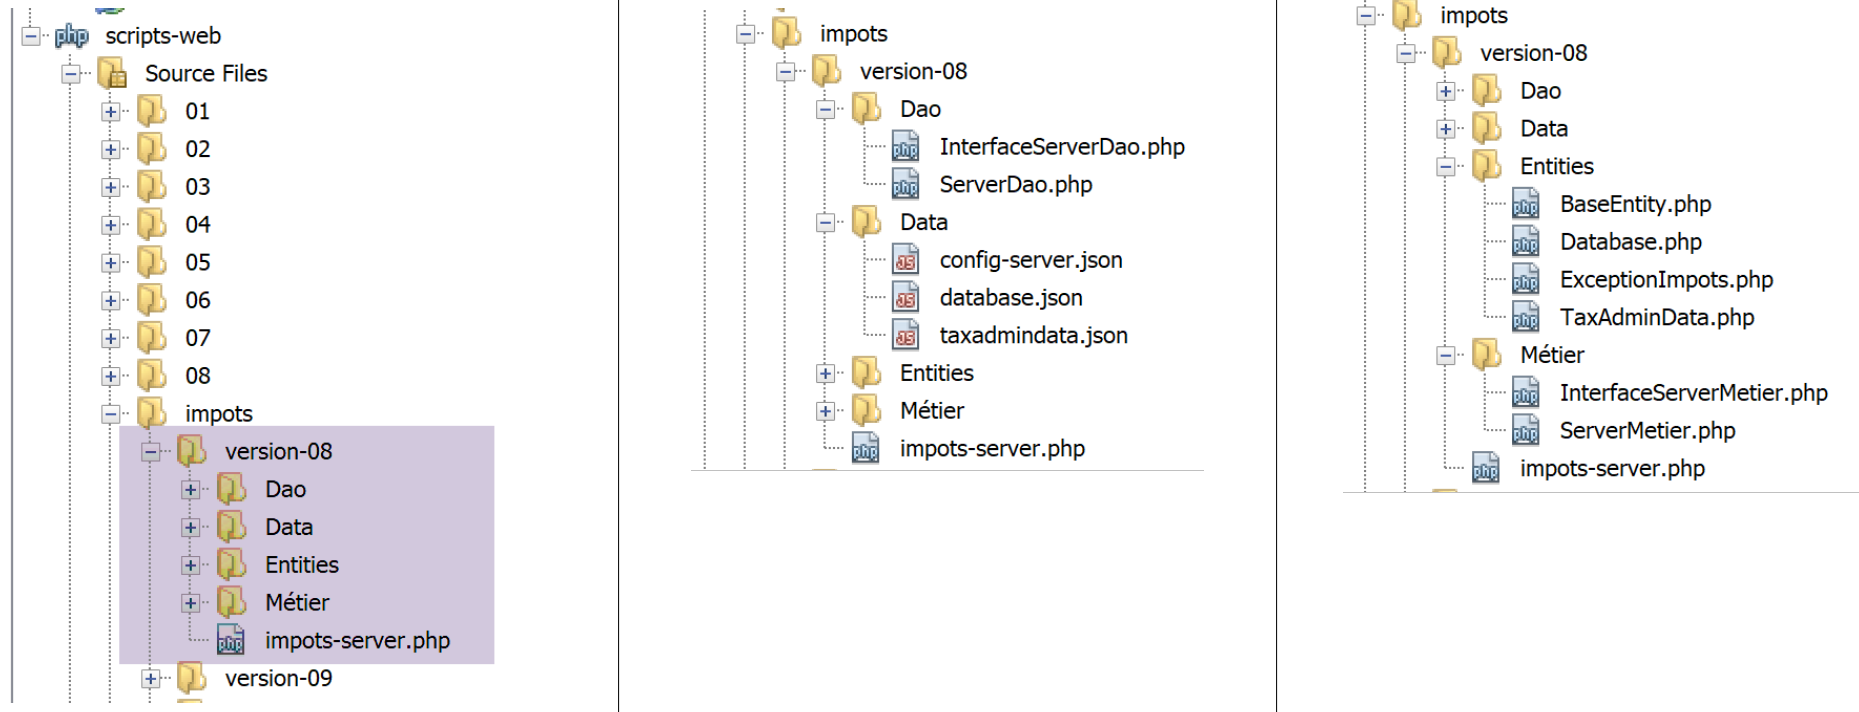The image size is (1859, 712).
Task: Click the config-server.json file icon
Action: (x=905, y=261)
